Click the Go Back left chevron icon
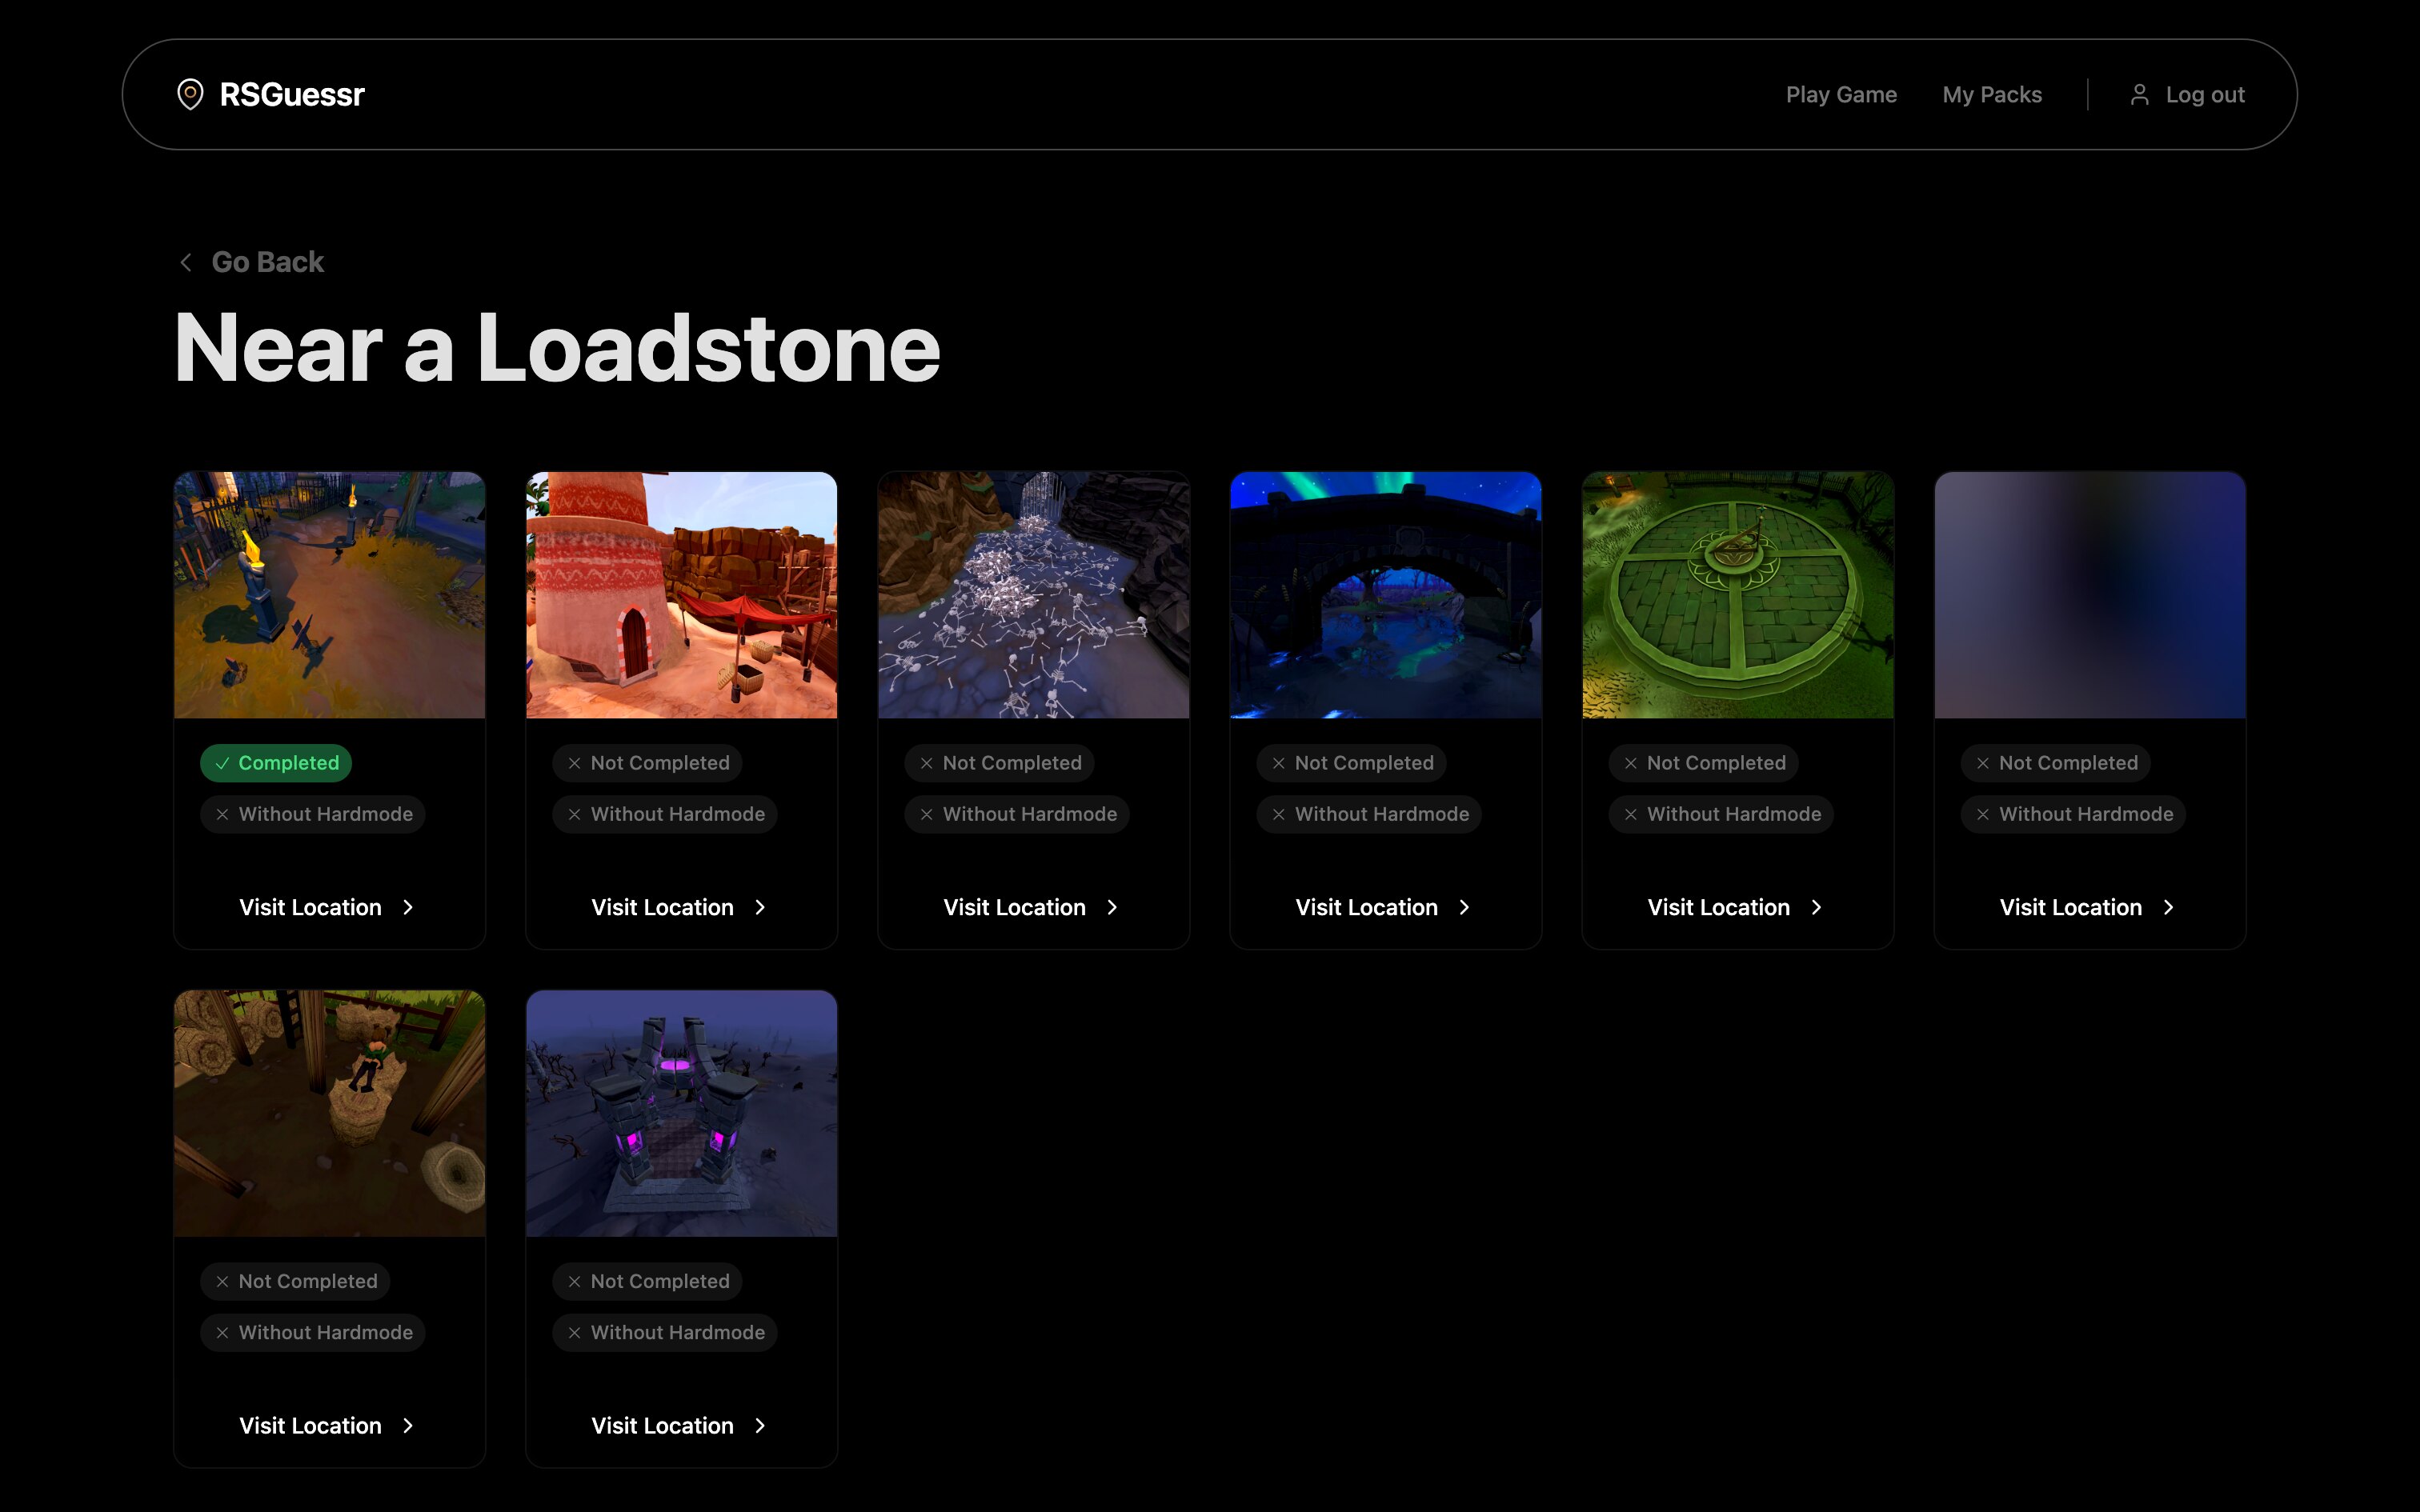The height and width of the screenshot is (1512, 2420). coord(186,262)
